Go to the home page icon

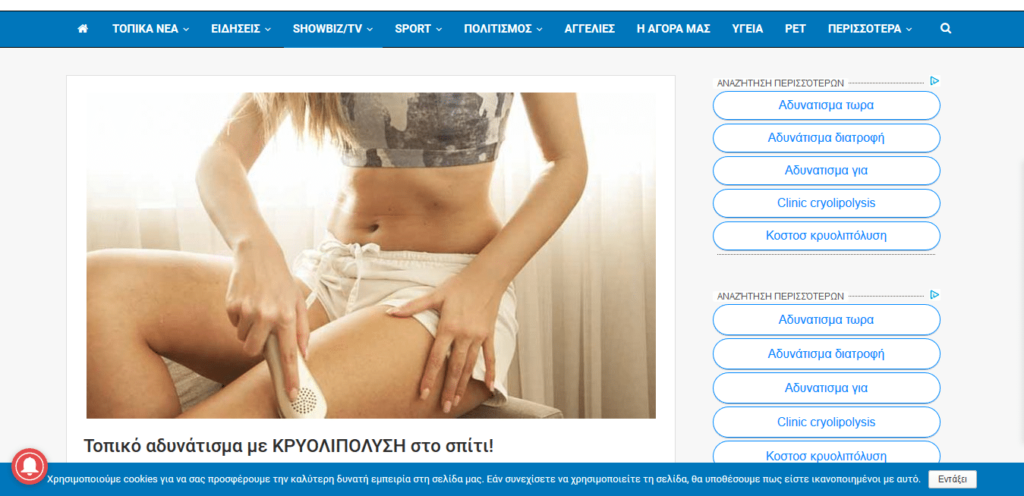coord(83,29)
